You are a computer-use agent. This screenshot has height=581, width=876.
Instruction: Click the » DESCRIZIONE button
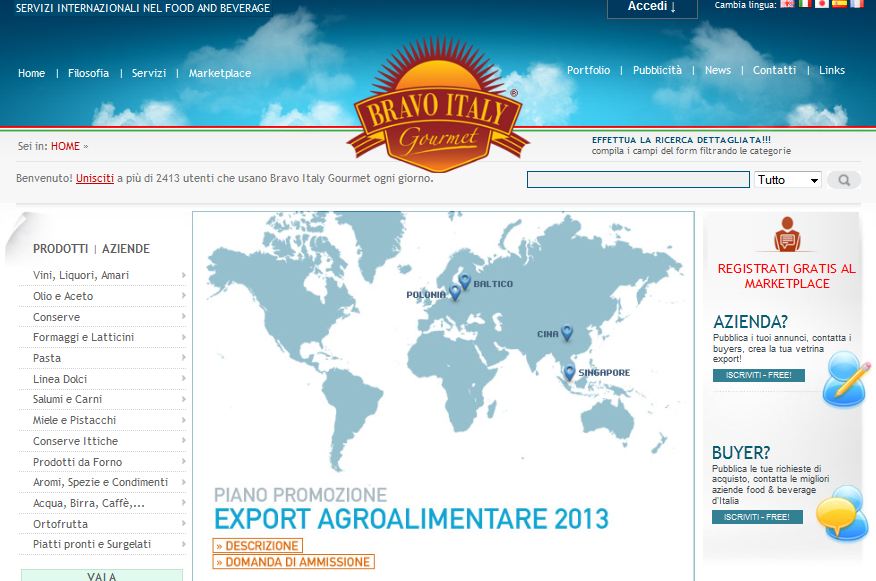258,545
